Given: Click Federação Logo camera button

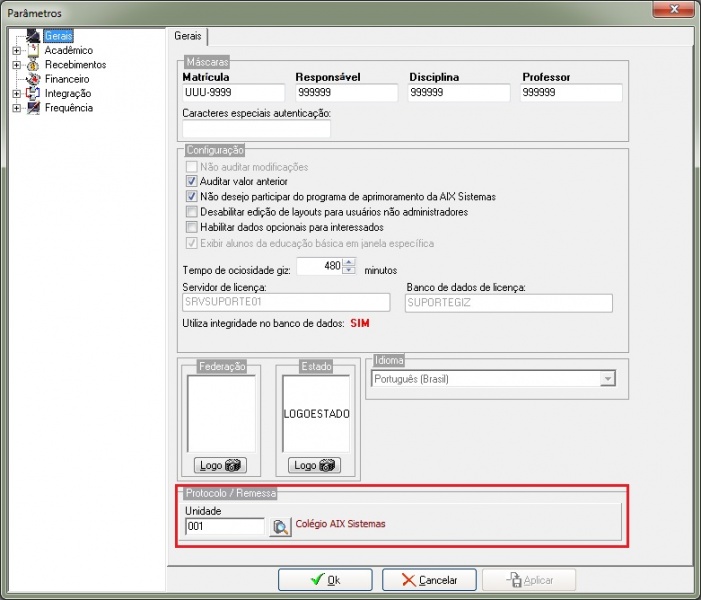Looking at the screenshot, I should click(x=220, y=465).
